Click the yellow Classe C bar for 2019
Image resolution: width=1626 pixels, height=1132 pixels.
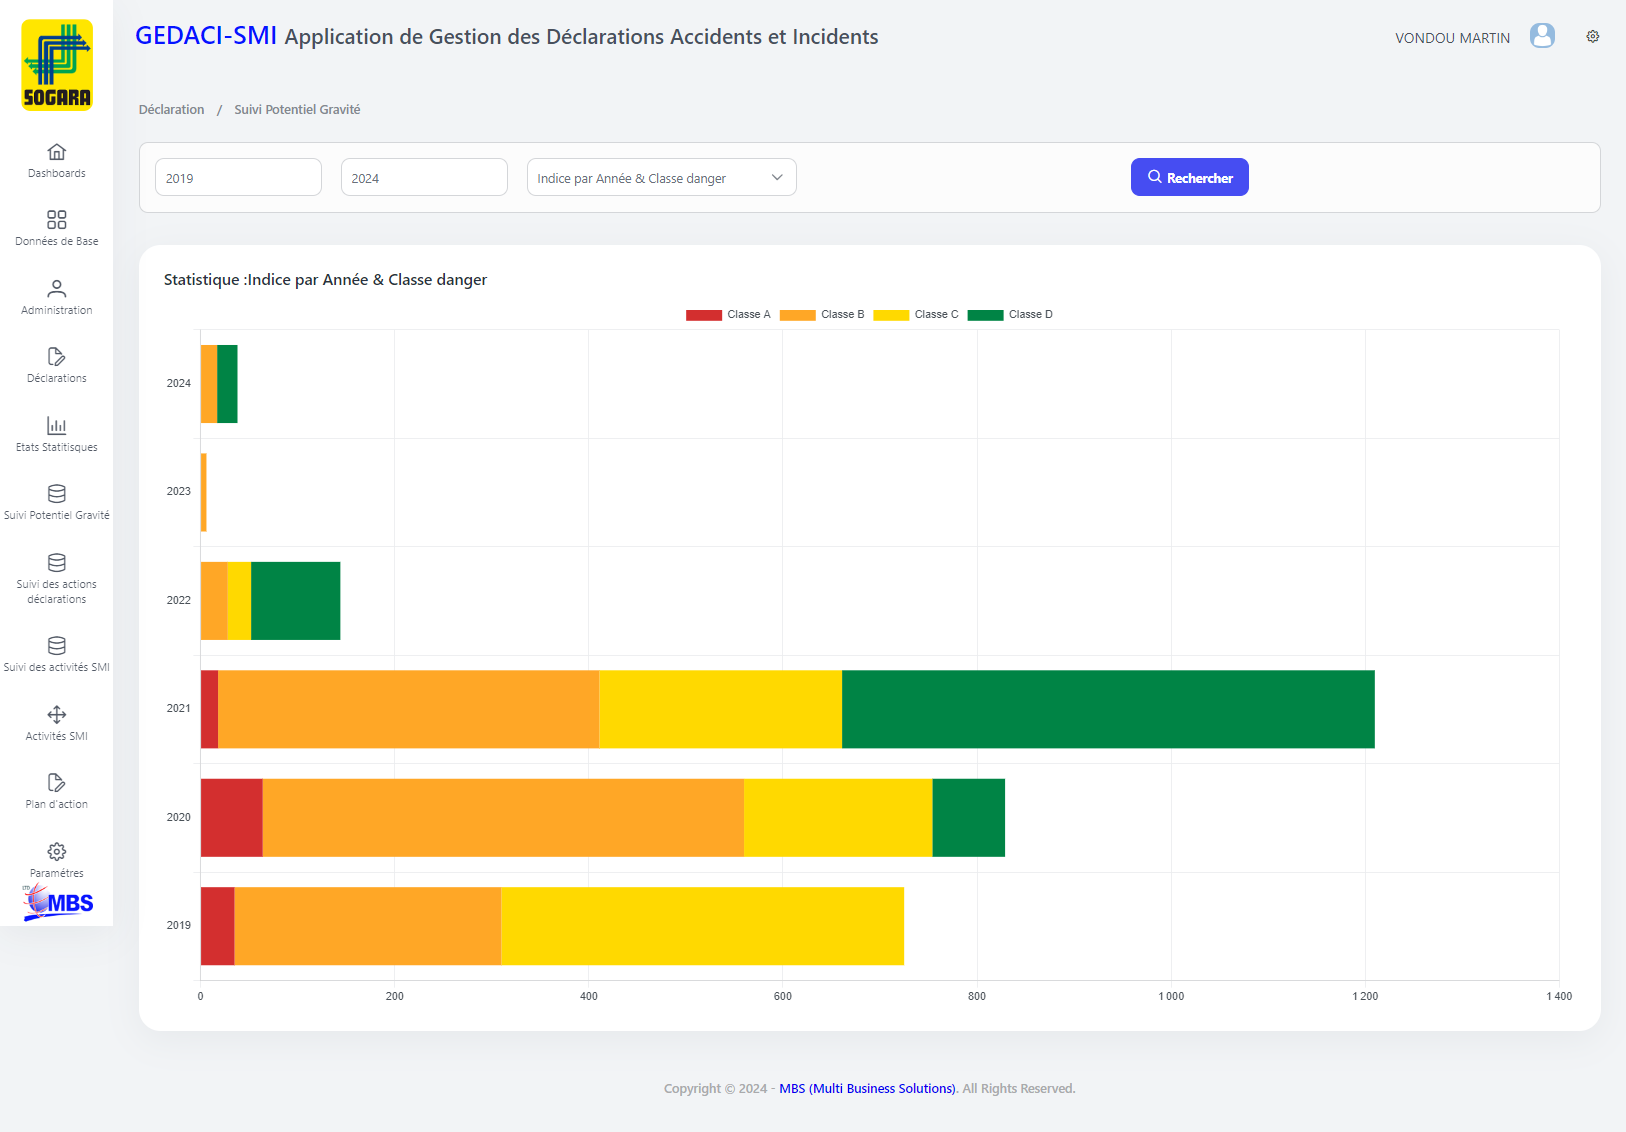pos(702,926)
